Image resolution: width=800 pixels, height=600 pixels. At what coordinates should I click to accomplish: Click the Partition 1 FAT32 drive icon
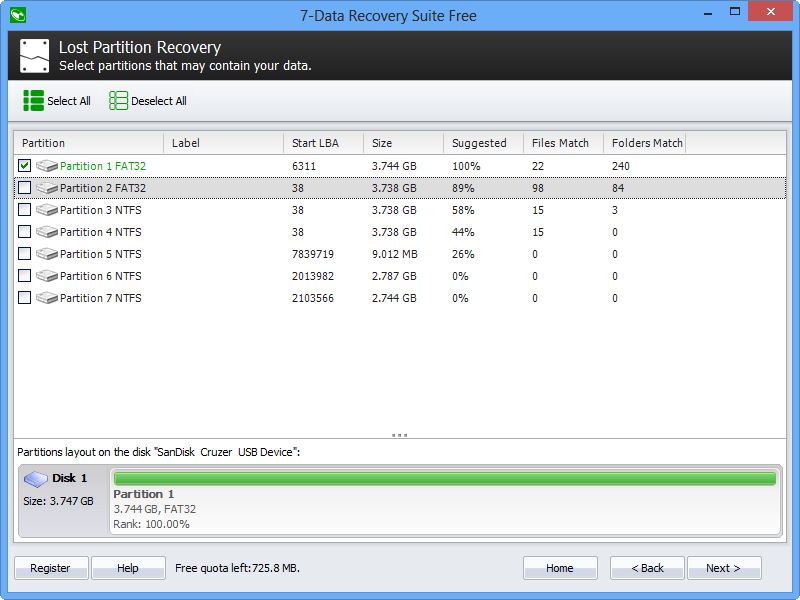click(47, 166)
